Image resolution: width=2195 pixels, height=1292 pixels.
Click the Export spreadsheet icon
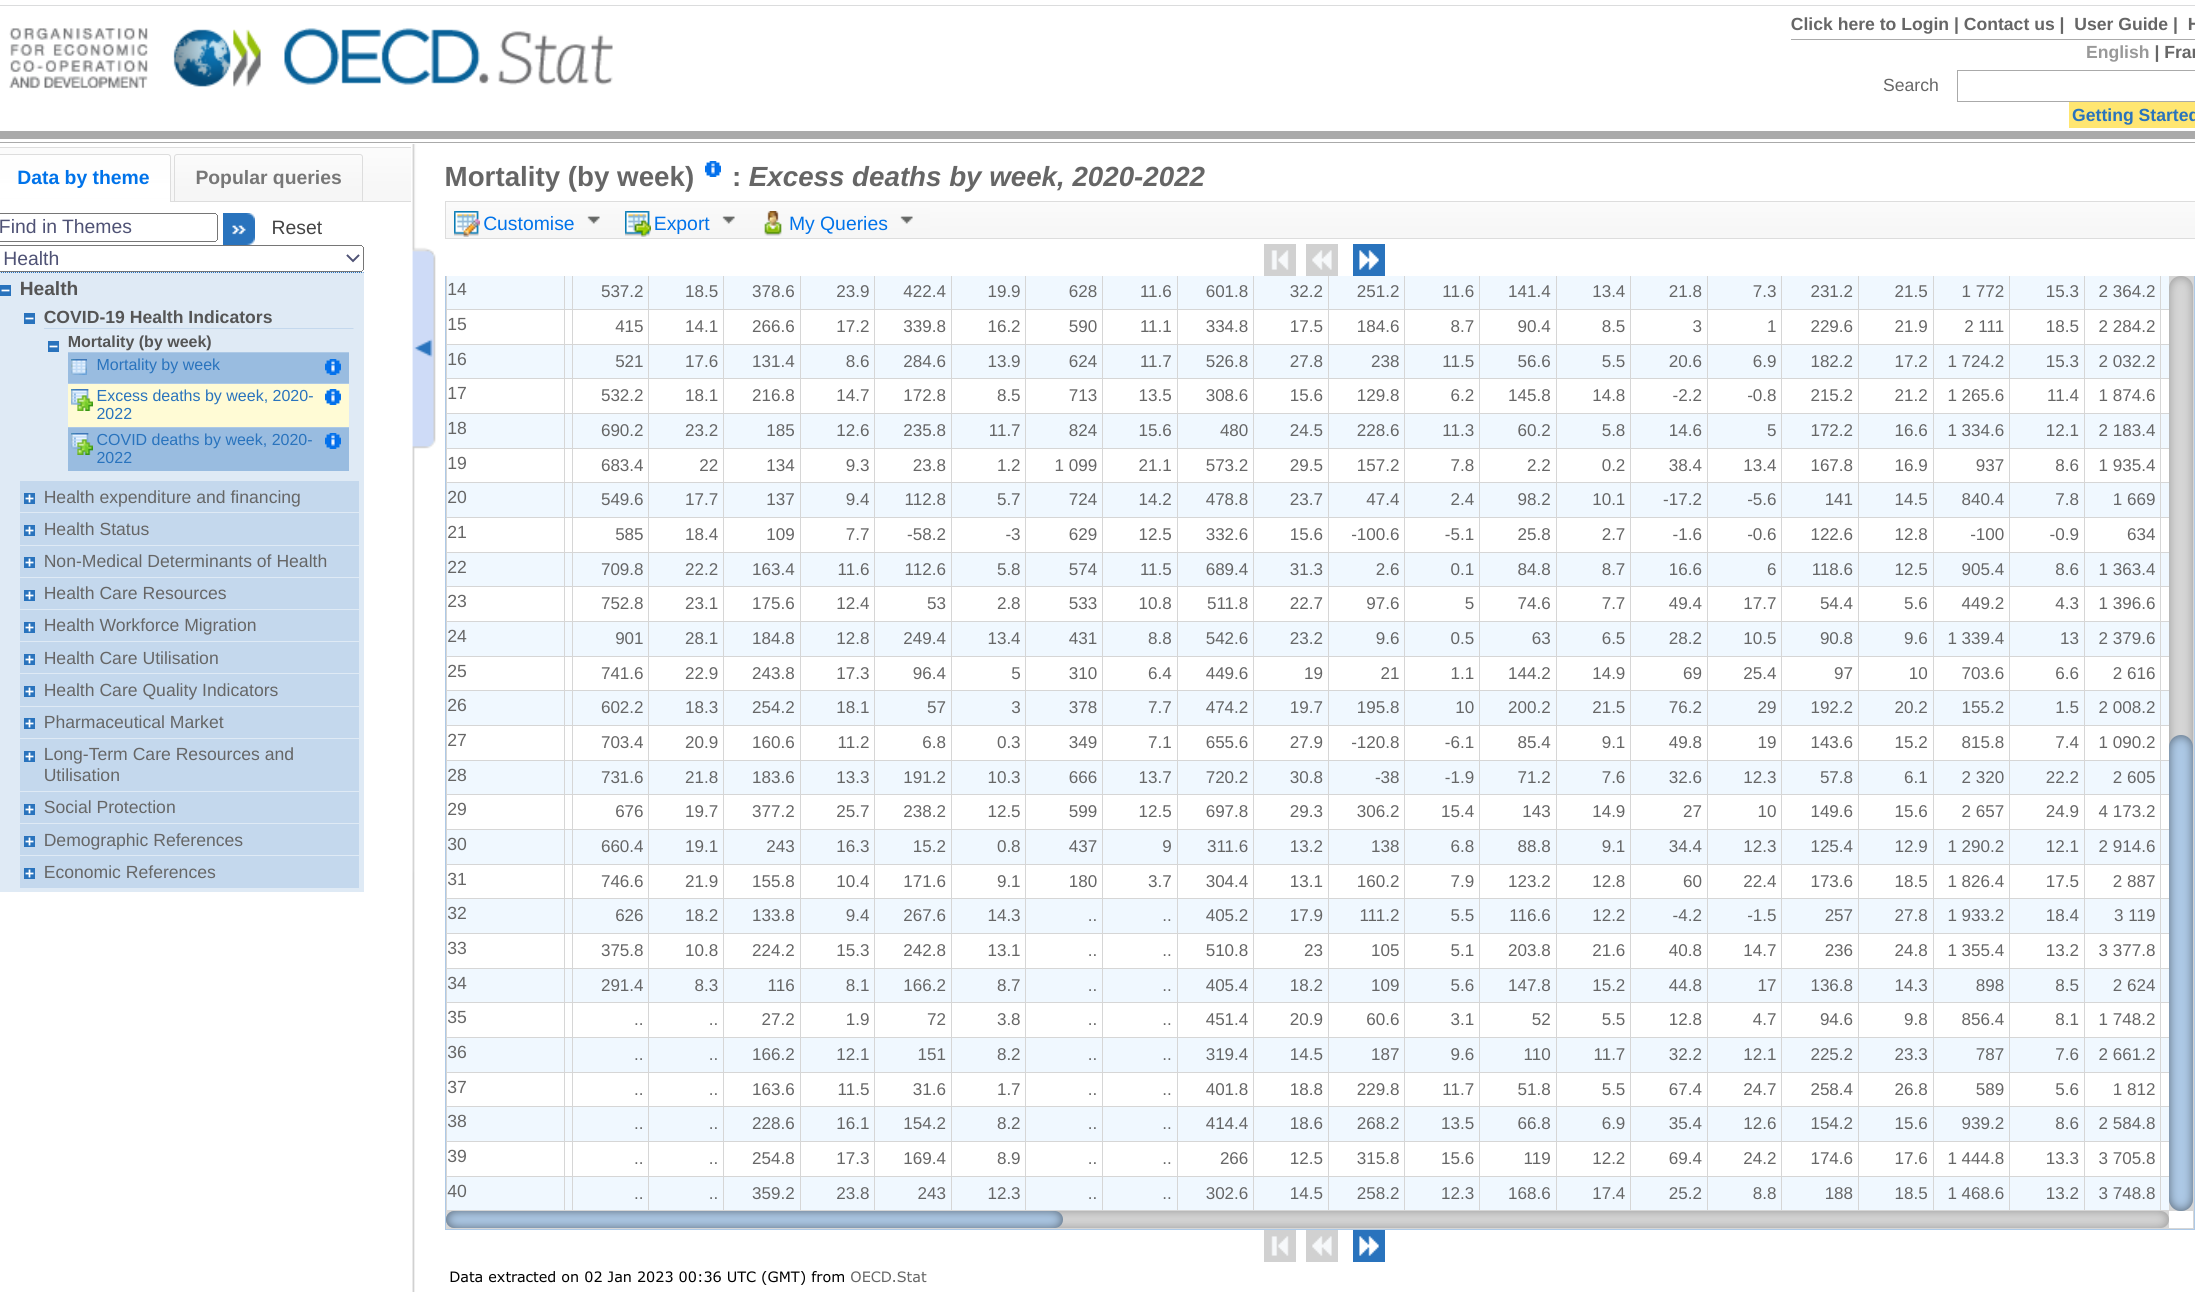coord(636,223)
